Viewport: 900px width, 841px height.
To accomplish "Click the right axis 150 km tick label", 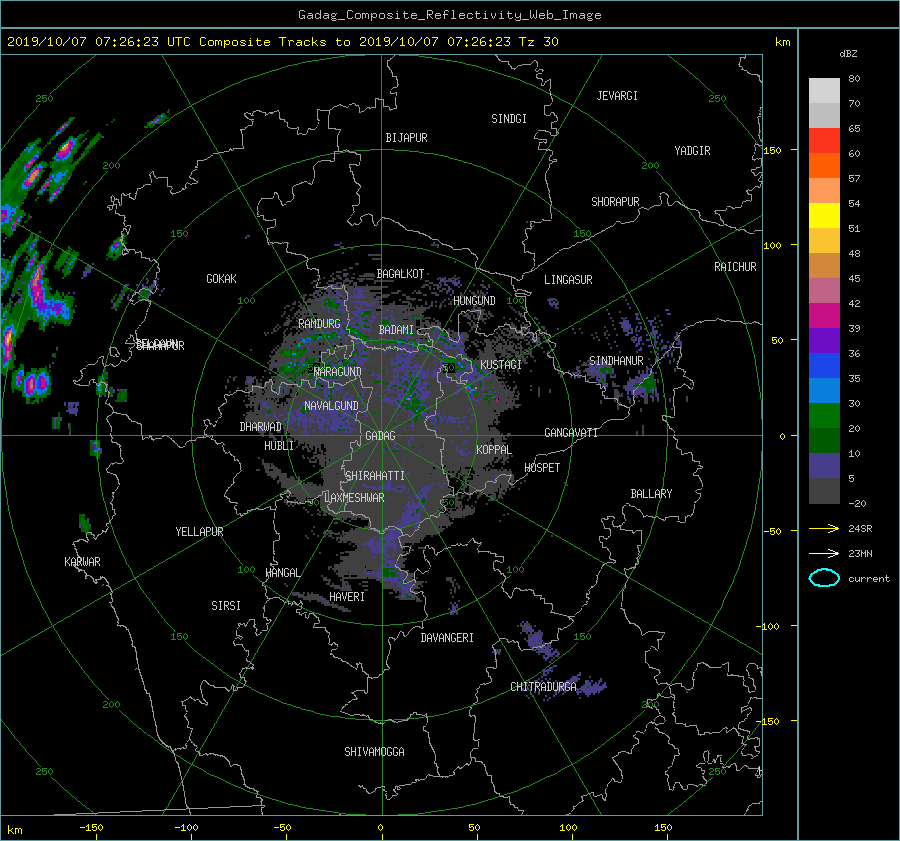I will pos(773,150).
